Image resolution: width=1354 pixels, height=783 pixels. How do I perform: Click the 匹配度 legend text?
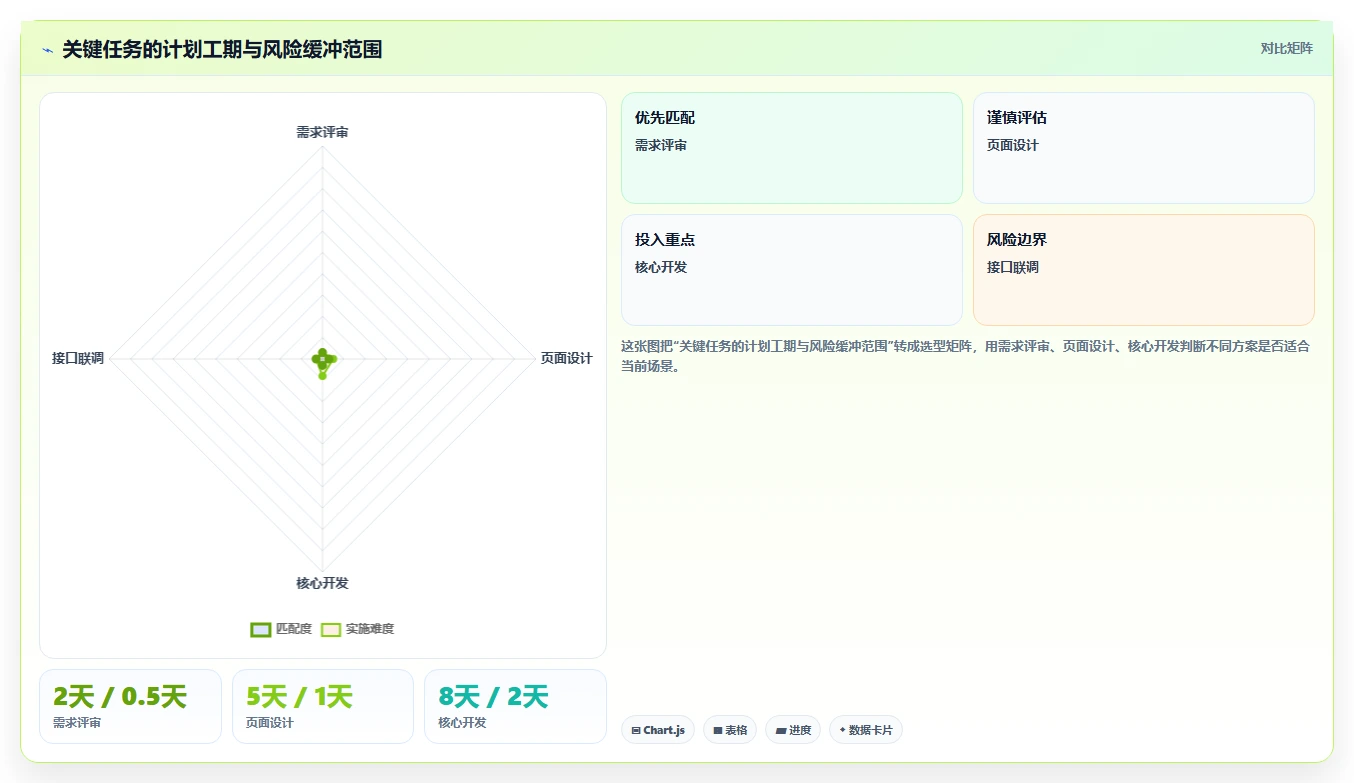[294, 629]
